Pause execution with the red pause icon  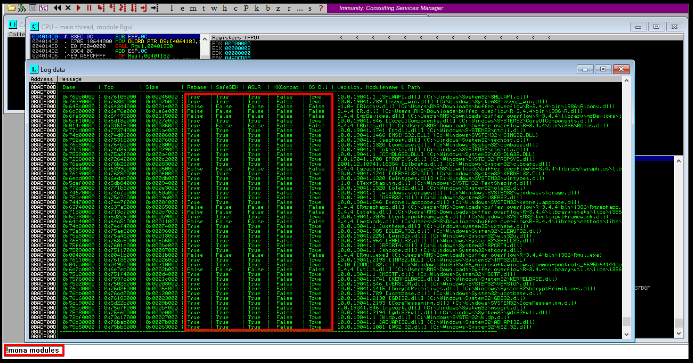89,8
